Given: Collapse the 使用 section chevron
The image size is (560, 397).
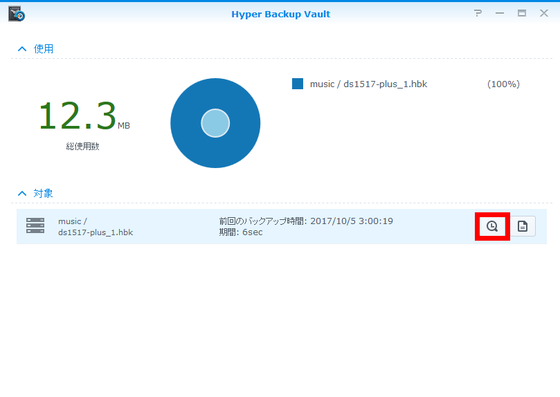Looking at the screenshot, I should click(x=22, y=49).
